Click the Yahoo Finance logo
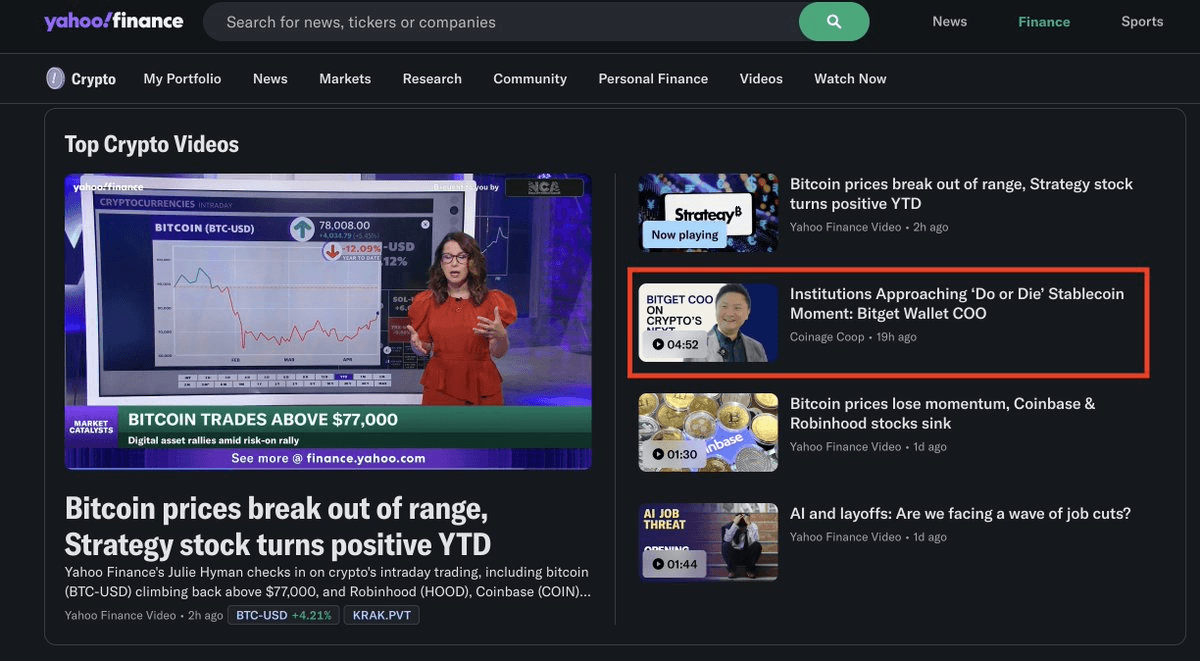This screenshot has height=661, width=1200. [x=113, y=21]
